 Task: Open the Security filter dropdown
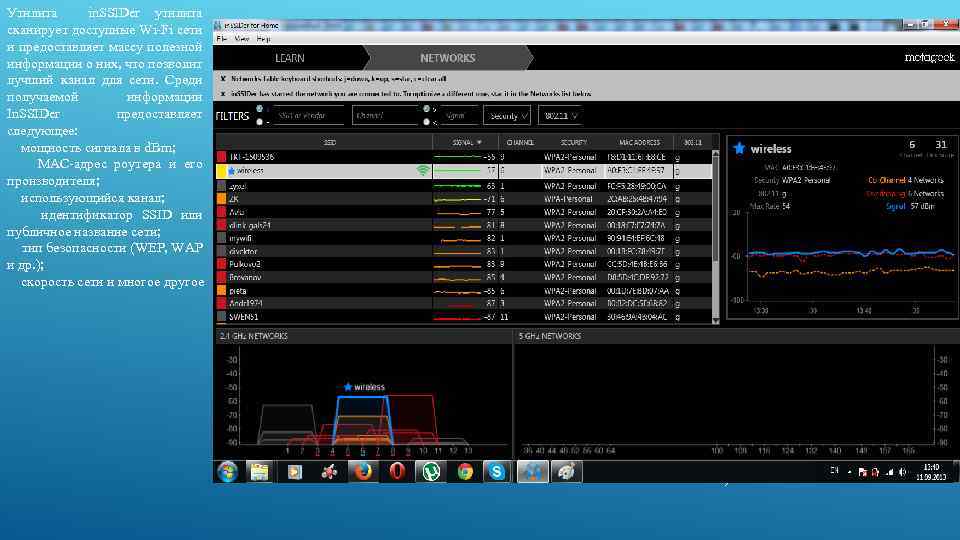(507, 115)
